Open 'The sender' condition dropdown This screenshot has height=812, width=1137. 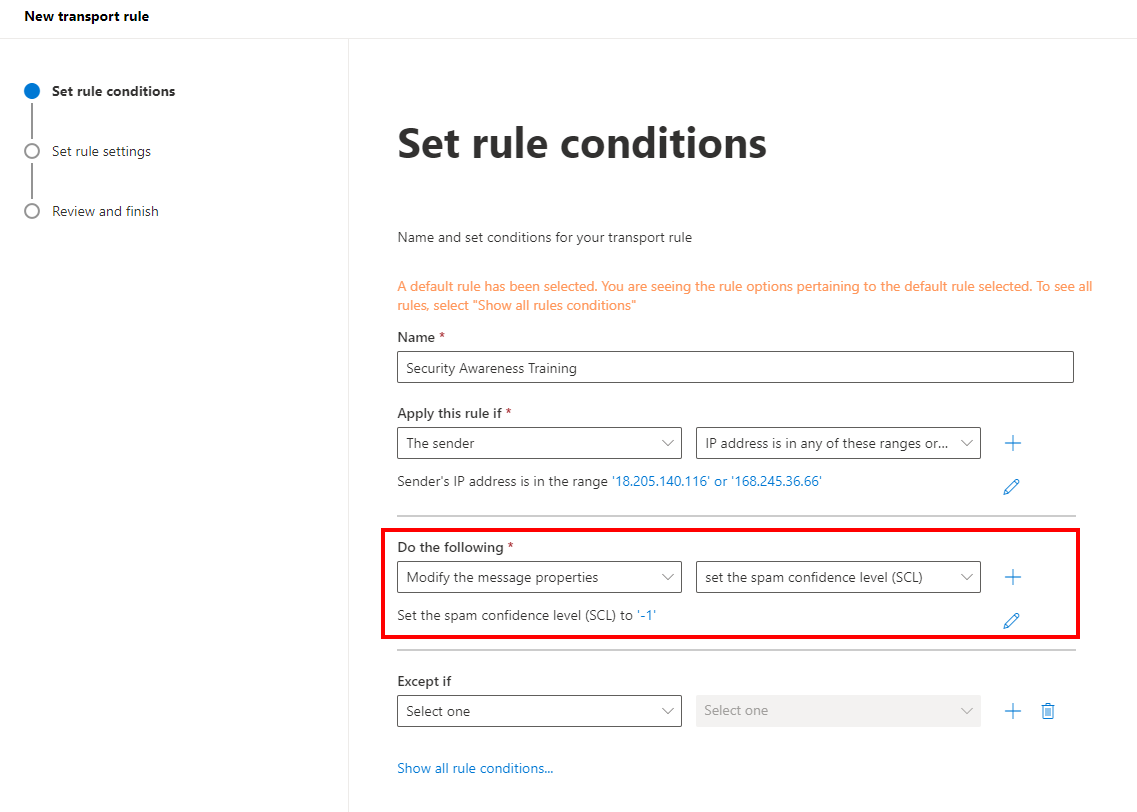pos(539,442)
